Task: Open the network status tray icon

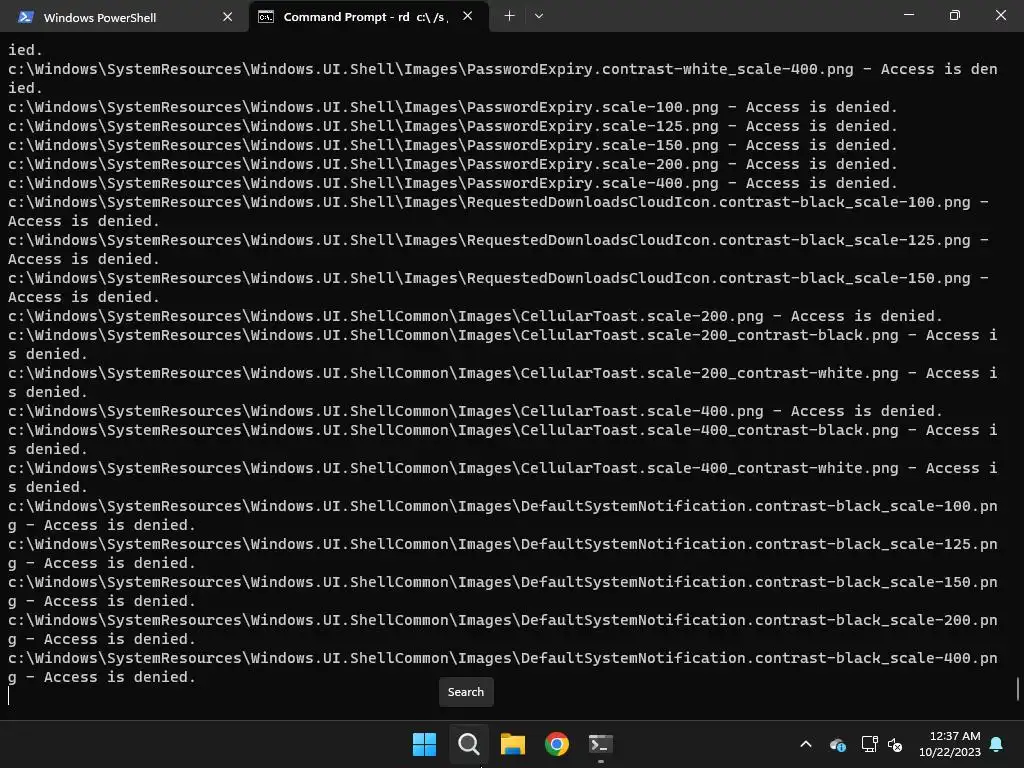Action: coord(869,744)
